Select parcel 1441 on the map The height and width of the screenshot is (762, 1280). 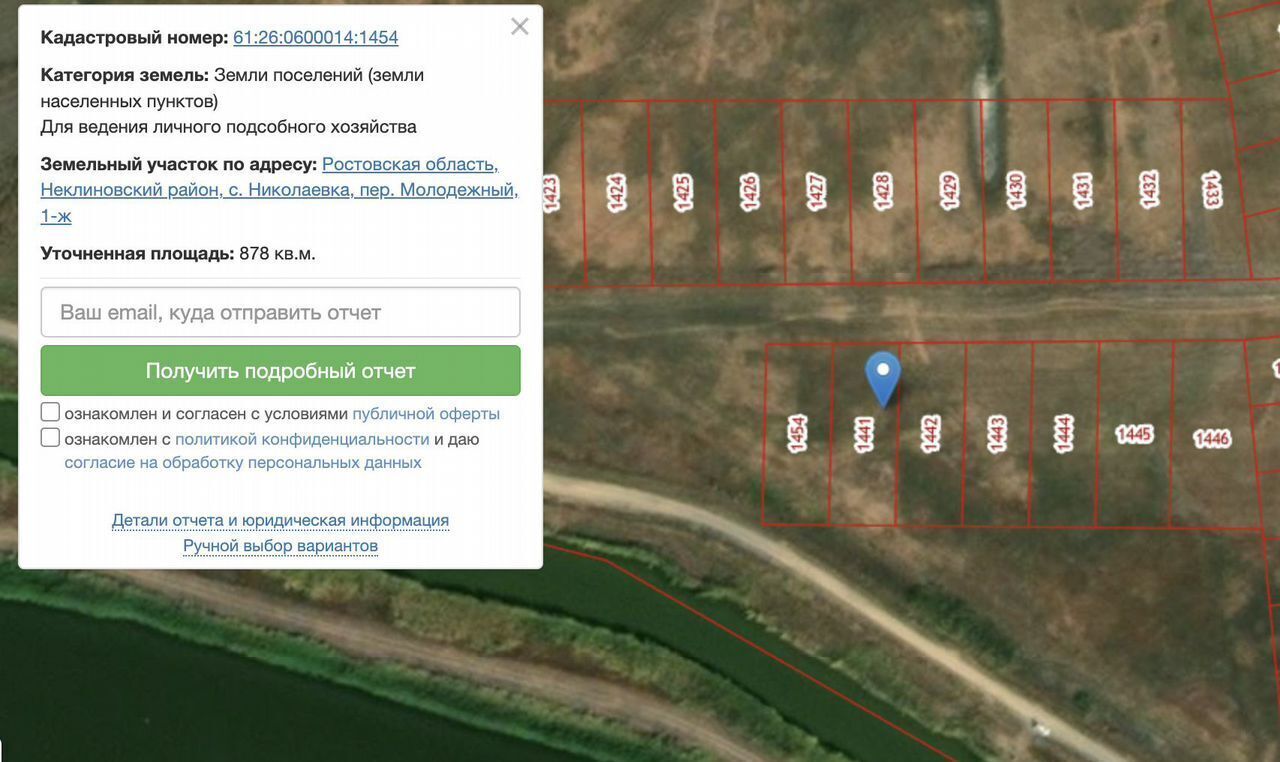click(864, 434)
